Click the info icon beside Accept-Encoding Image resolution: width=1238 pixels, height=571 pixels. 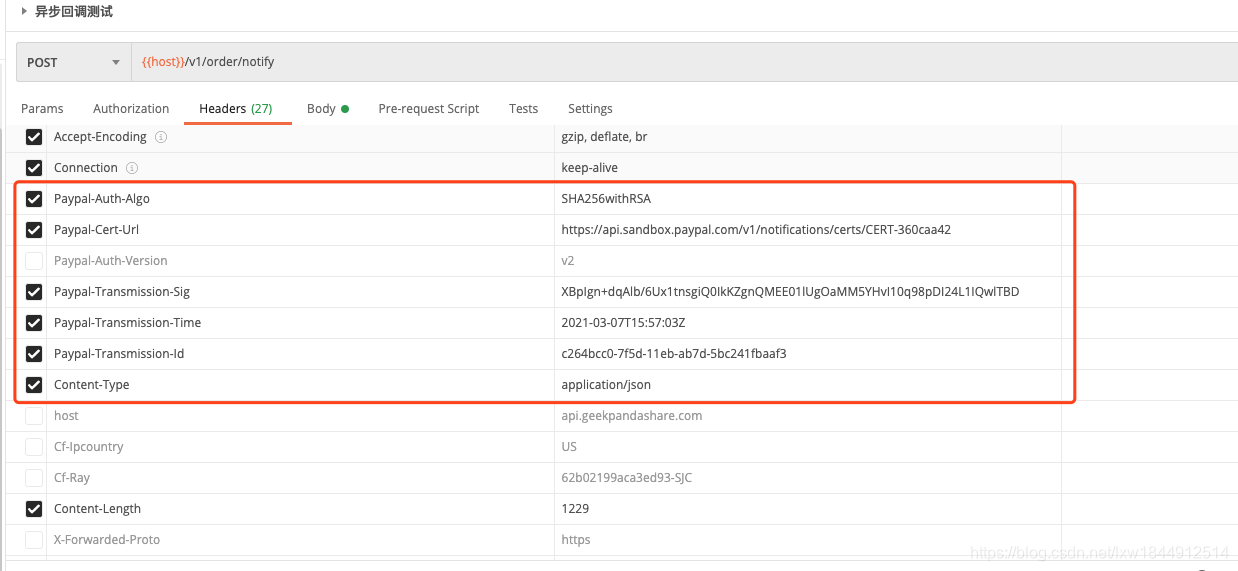(161, 137)
